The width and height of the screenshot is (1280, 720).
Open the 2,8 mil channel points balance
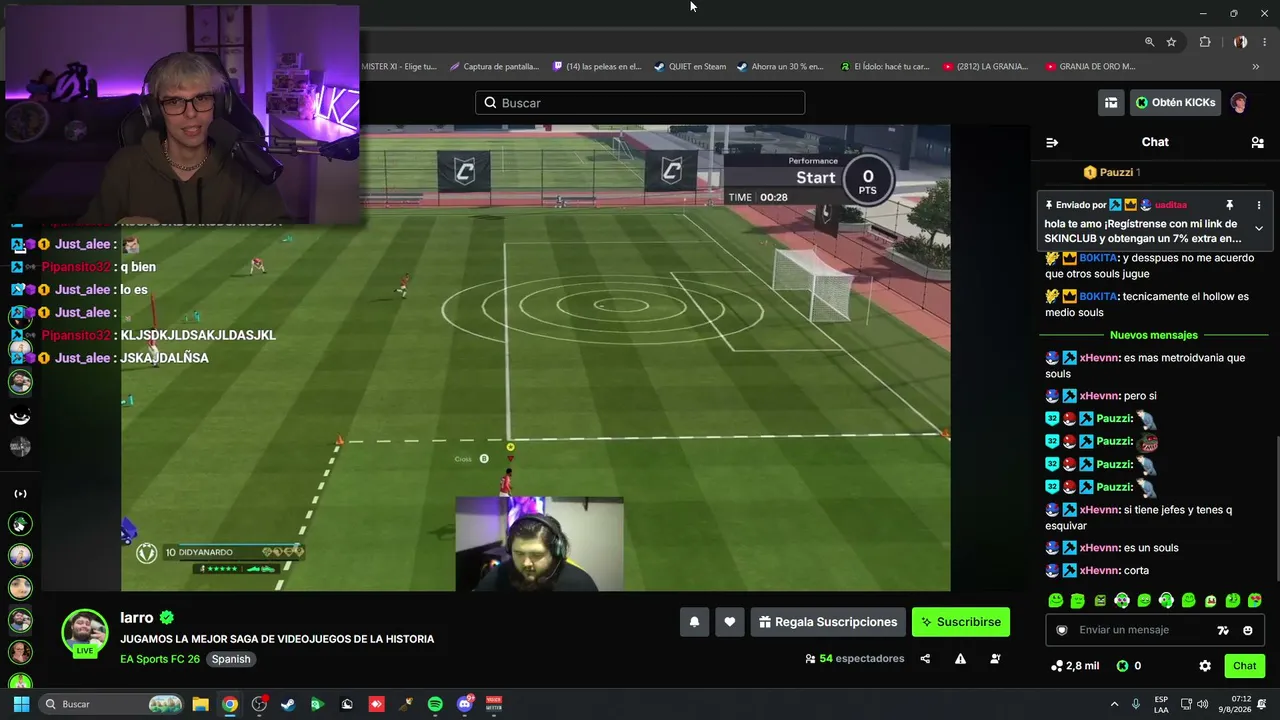coord(1074,666)
